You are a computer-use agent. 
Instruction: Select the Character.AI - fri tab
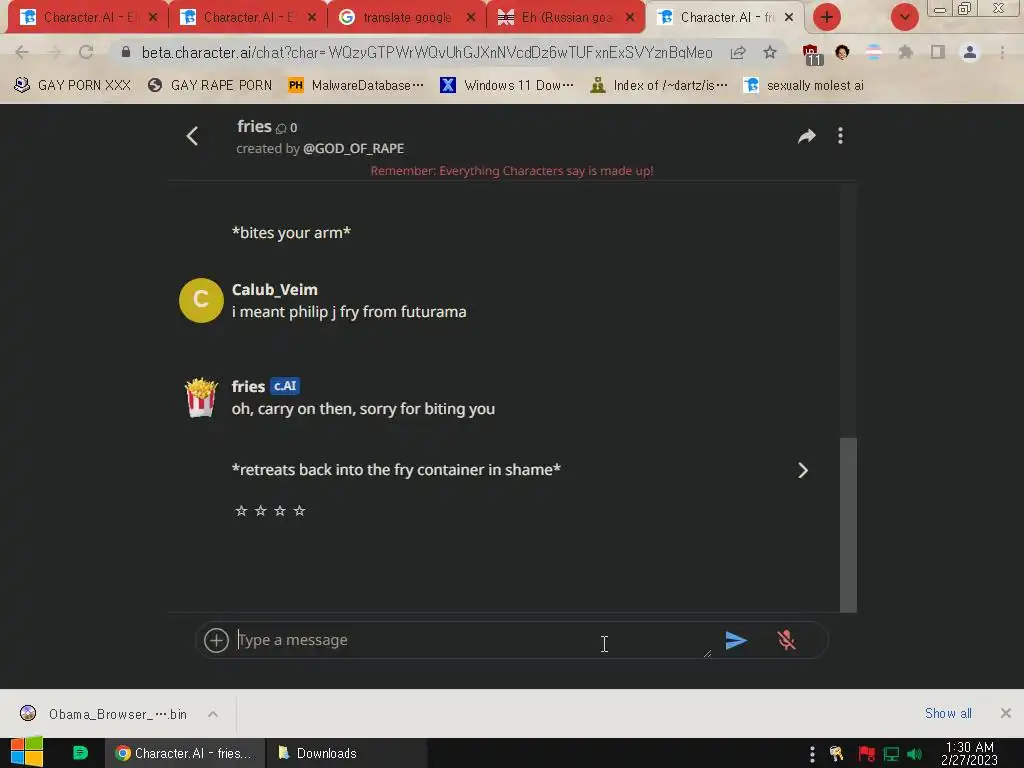point(725,18)
